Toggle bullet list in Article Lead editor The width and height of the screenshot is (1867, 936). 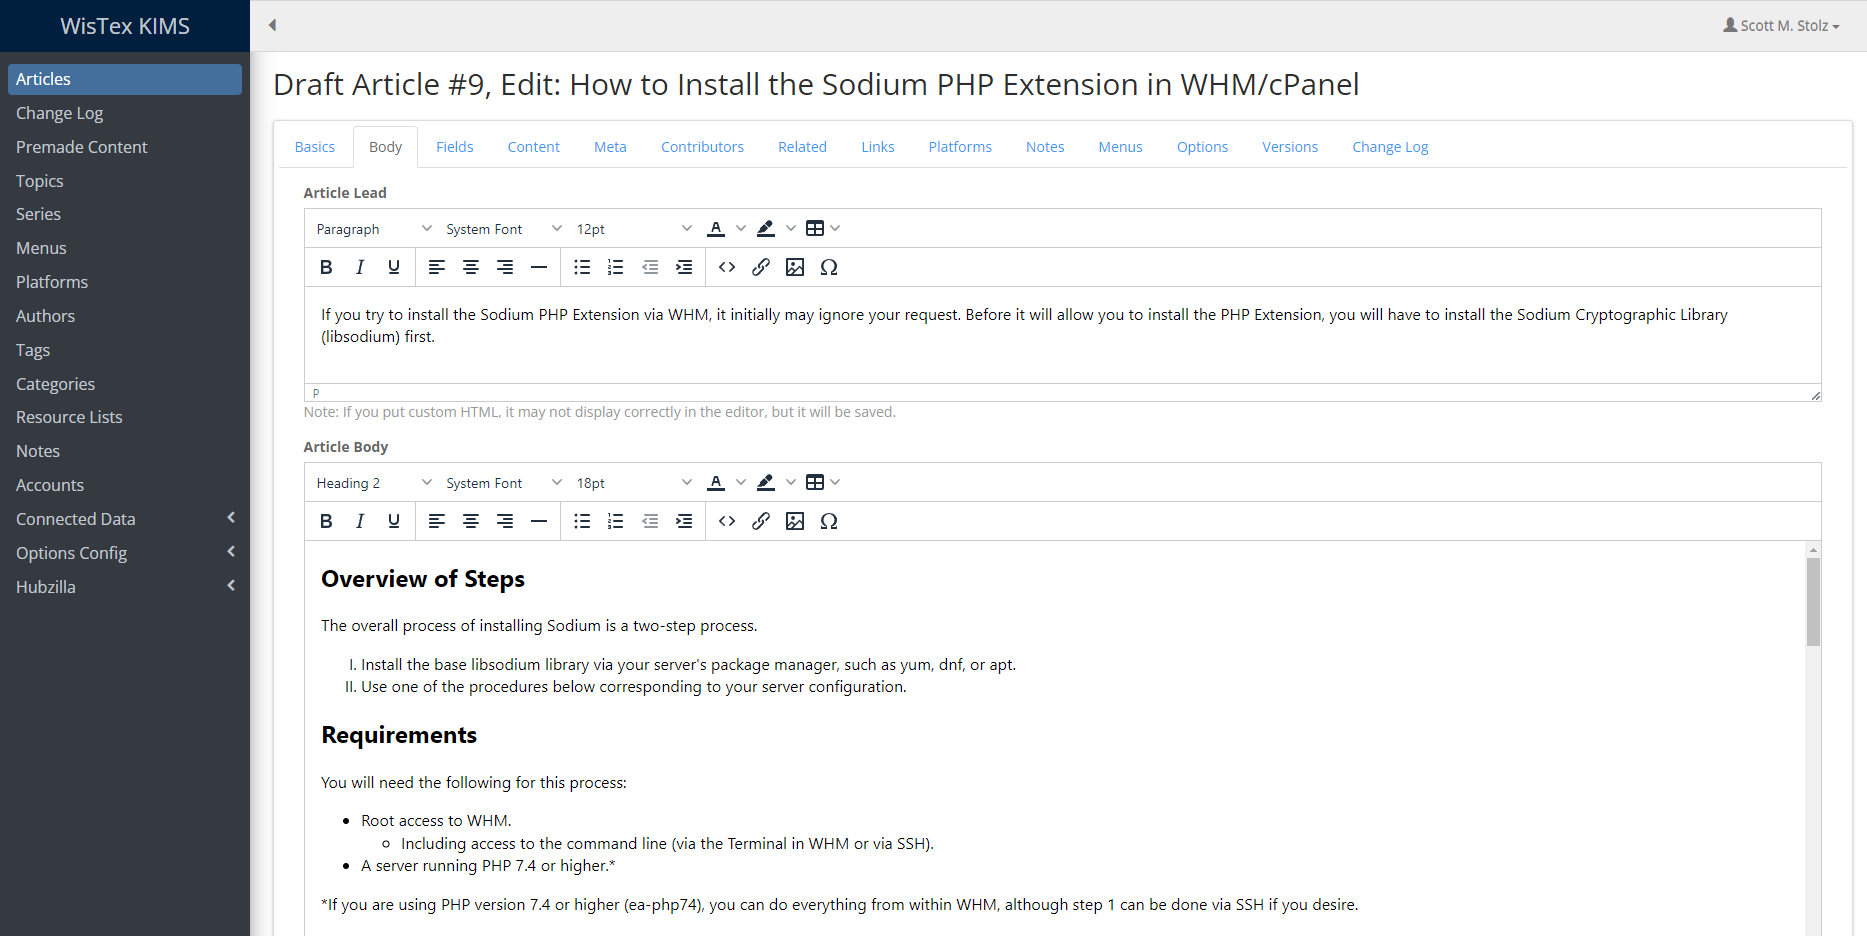[582, 267]
